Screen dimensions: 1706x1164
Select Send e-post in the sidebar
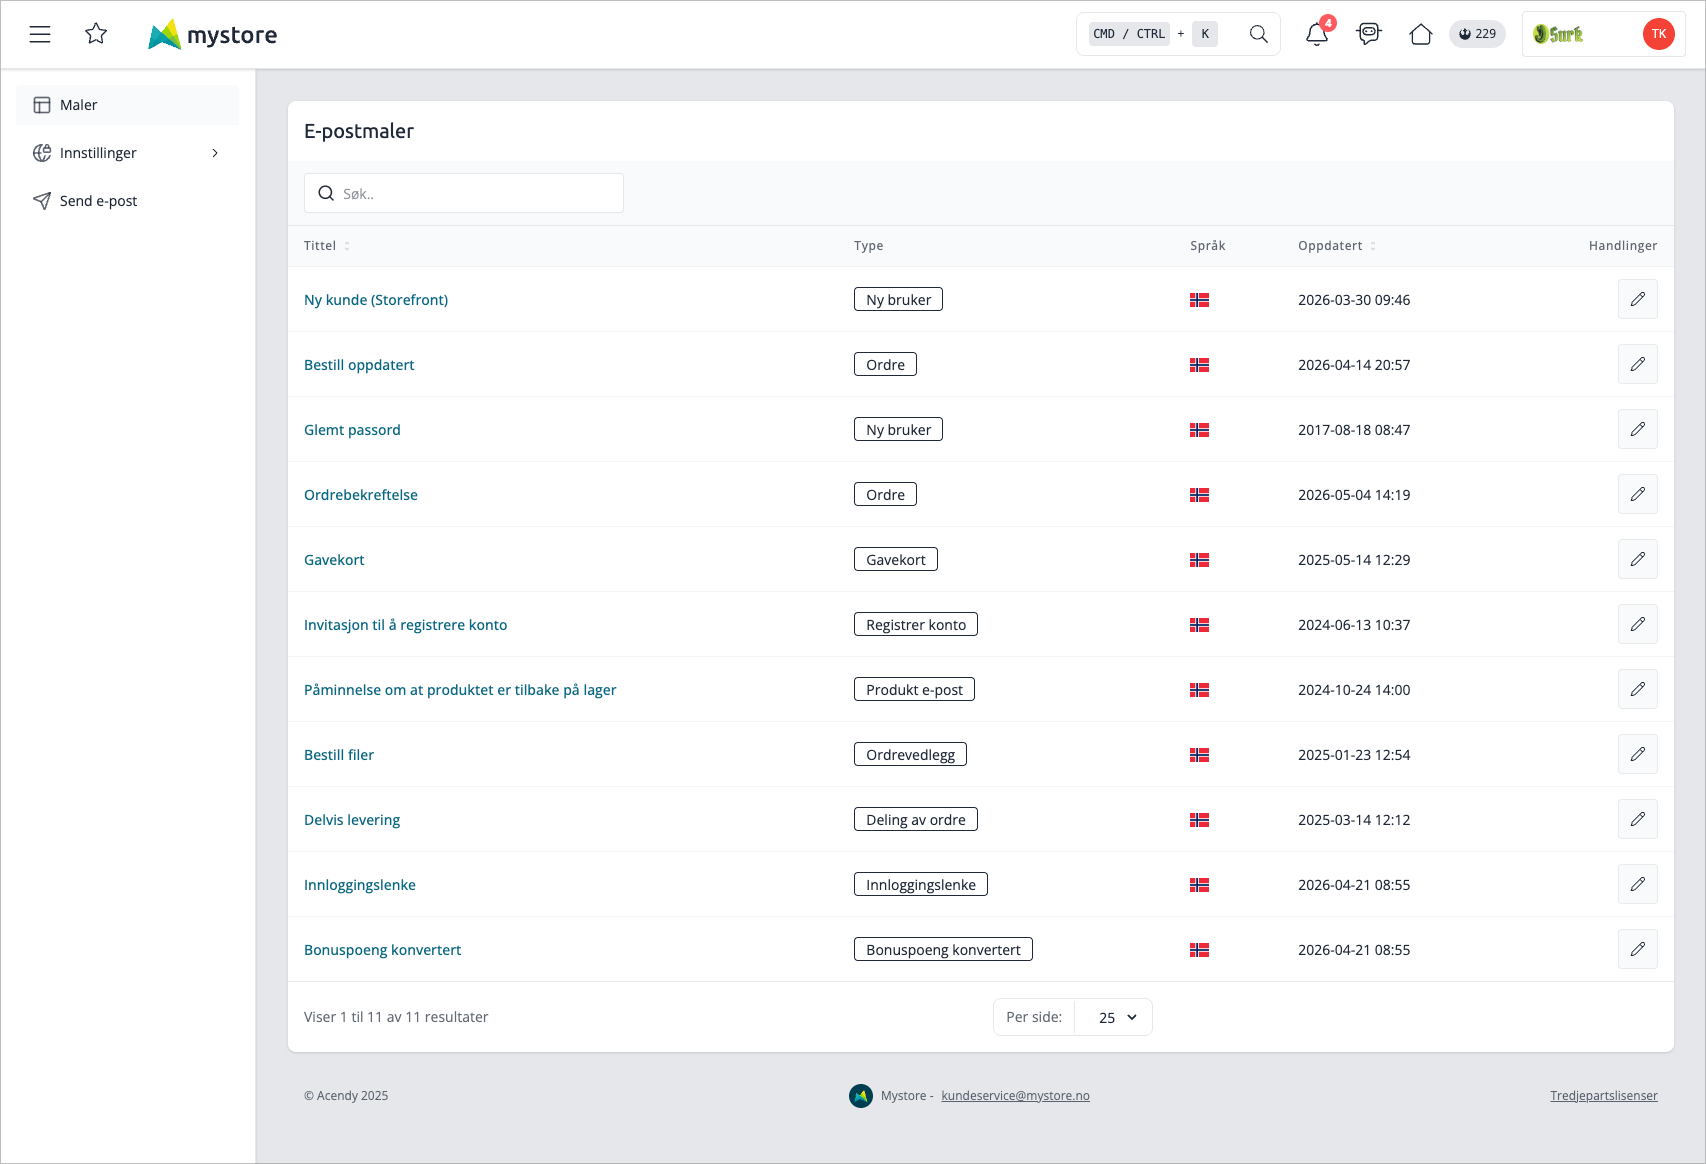pyautogui.click(x=128, y=201)
